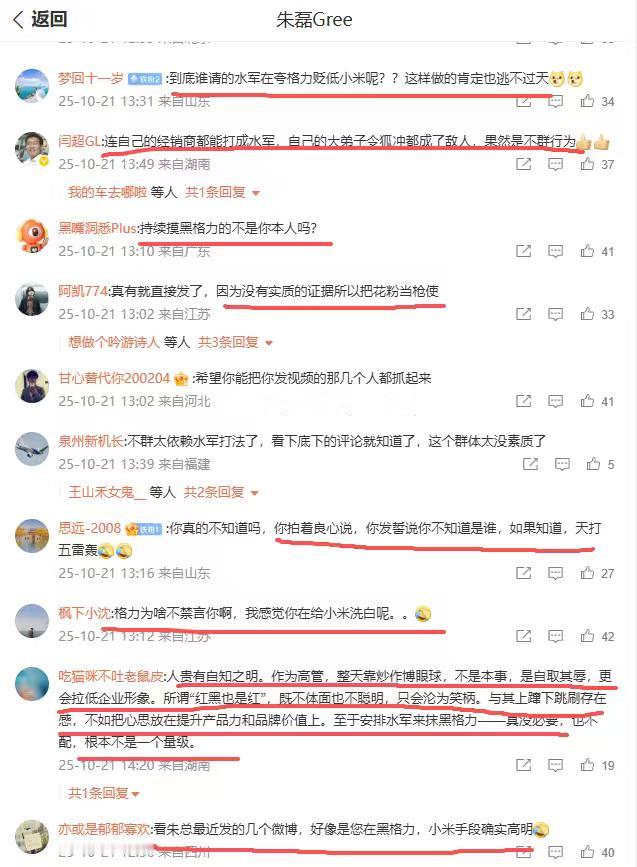View avatar of 闫超GL
The height and width of the screenshot is (867, 637).
32,149
